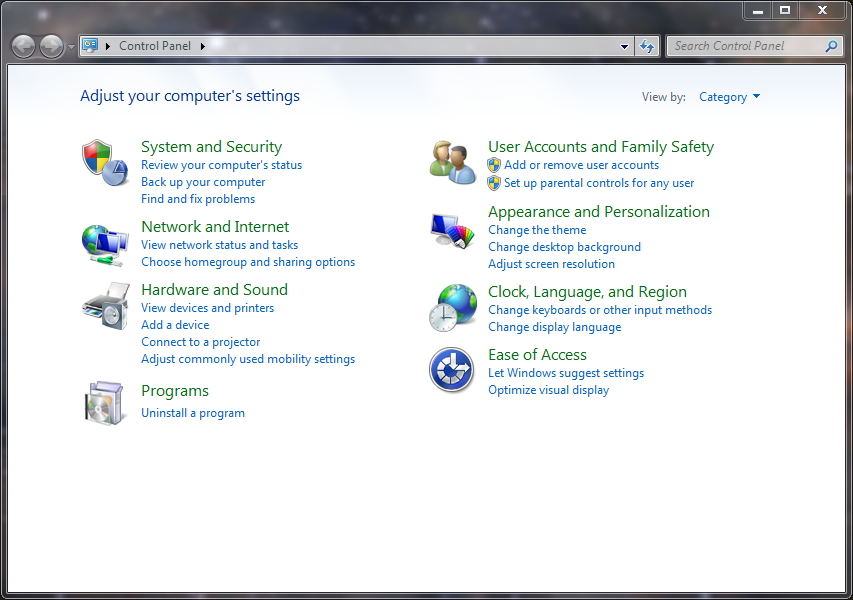Open Appearance and Personalization heading
This screenshot has width=853, height=600.
coord(598,212)
